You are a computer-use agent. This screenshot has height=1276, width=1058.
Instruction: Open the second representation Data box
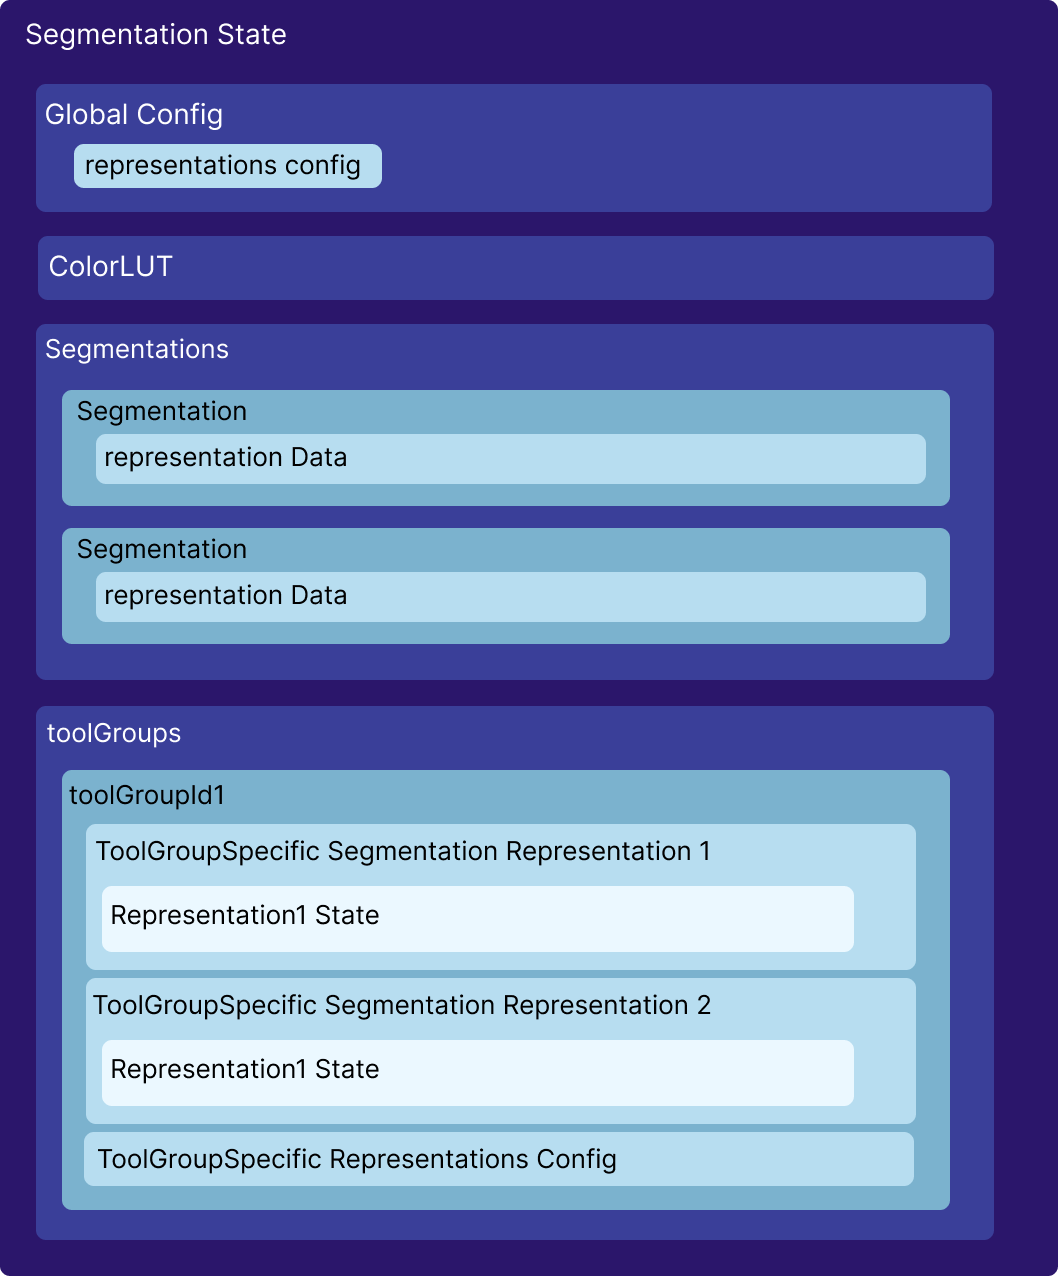(x=510, y=597)
